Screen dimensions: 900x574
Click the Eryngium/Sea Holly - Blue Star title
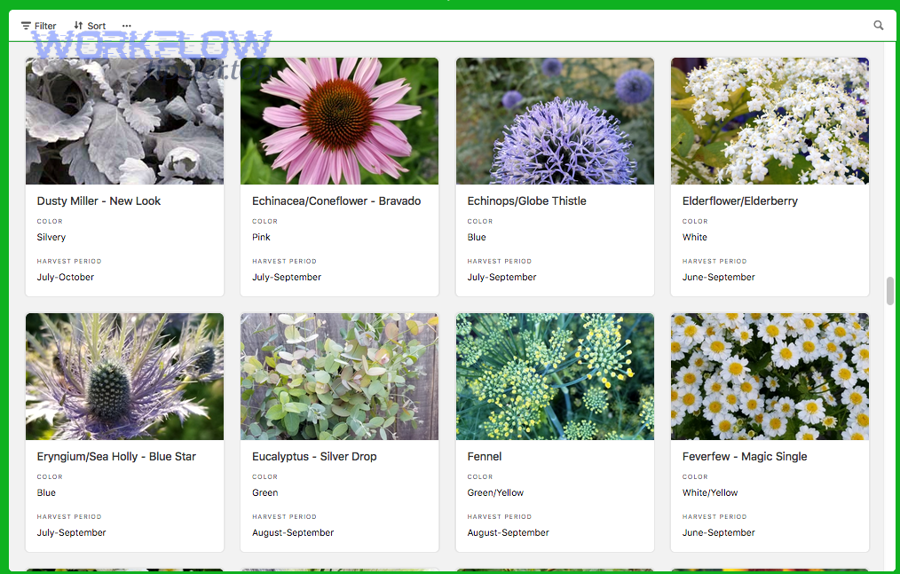coord(116,457)
